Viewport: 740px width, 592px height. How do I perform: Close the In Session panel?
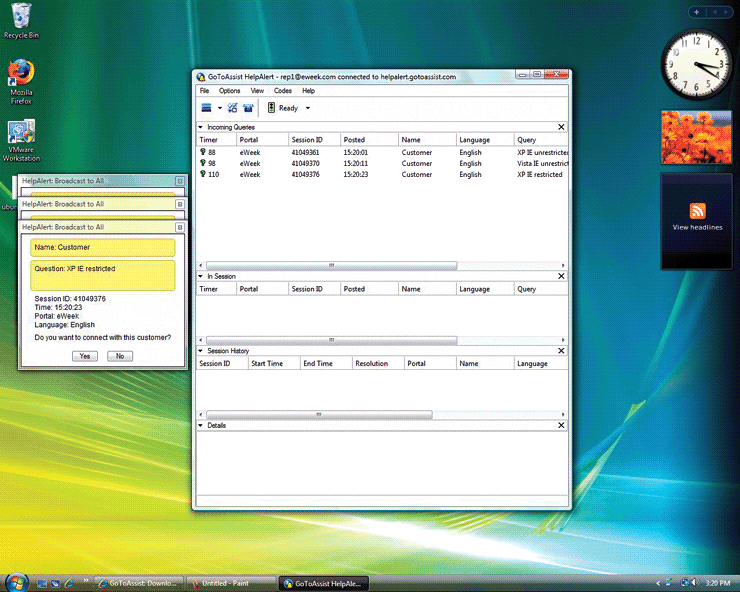pyautogui.click(x=561, y=276)
